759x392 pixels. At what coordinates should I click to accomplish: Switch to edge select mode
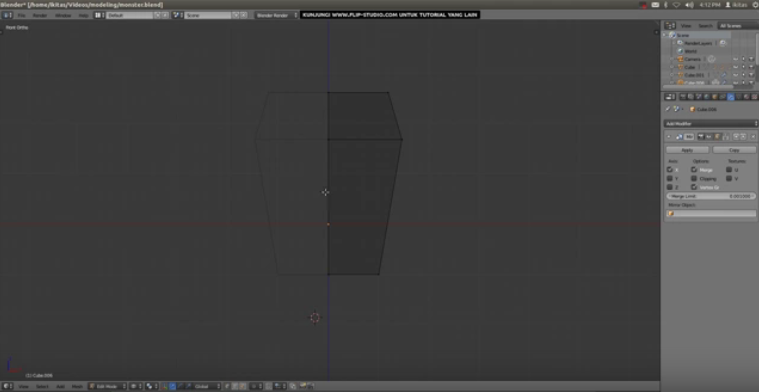pos(234,386)
